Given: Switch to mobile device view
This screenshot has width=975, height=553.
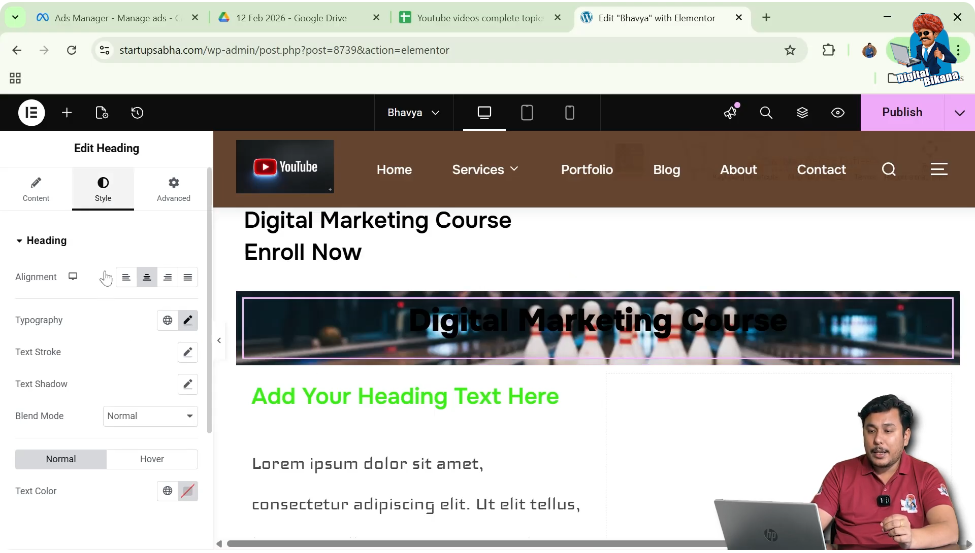Looking at the screenshot, I should pyautogui.click(x=570, y=113).
